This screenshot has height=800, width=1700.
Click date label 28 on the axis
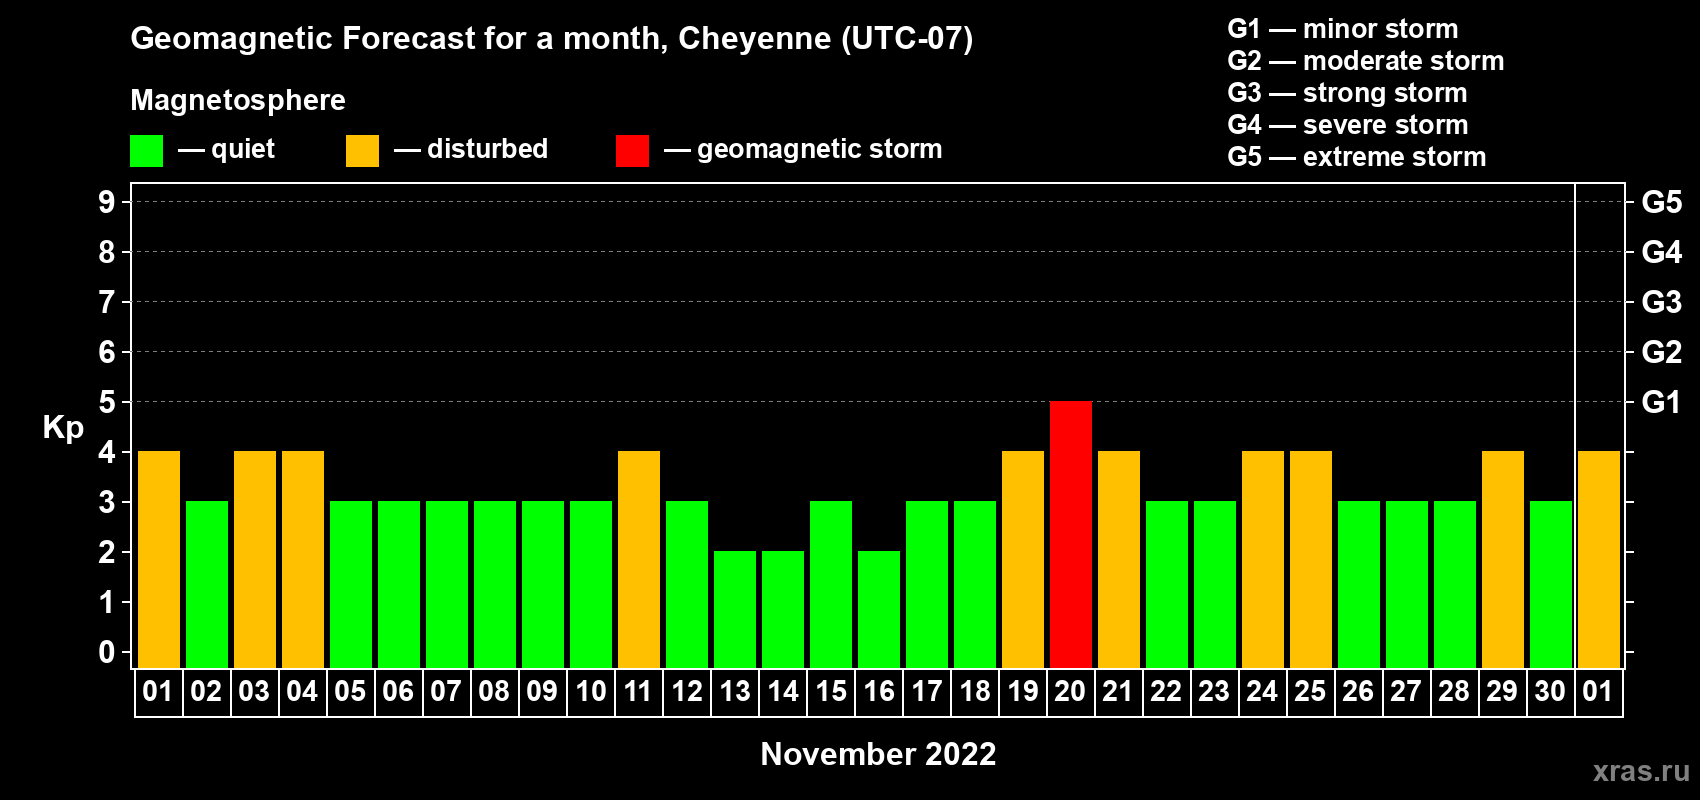pos(1454,691)
